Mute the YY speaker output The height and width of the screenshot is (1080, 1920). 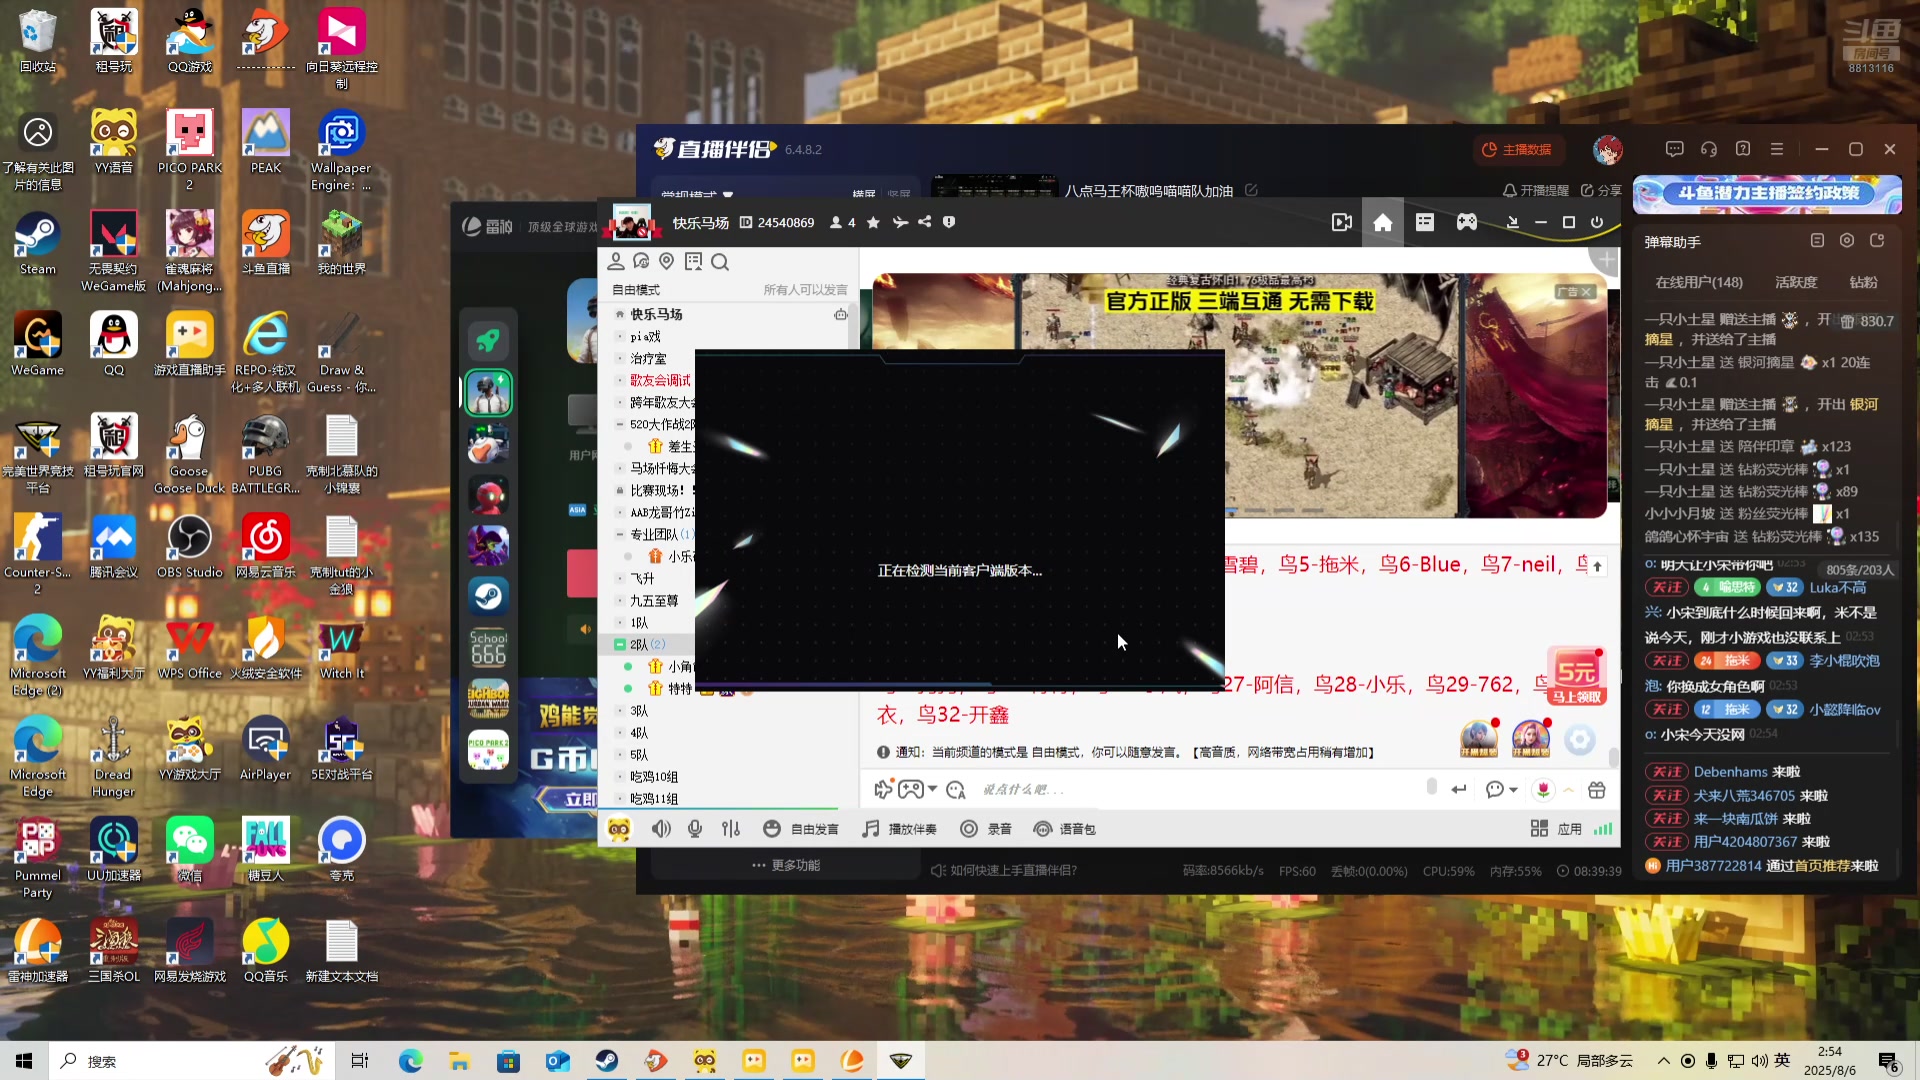pyautogui.click(x=661, y=829)
